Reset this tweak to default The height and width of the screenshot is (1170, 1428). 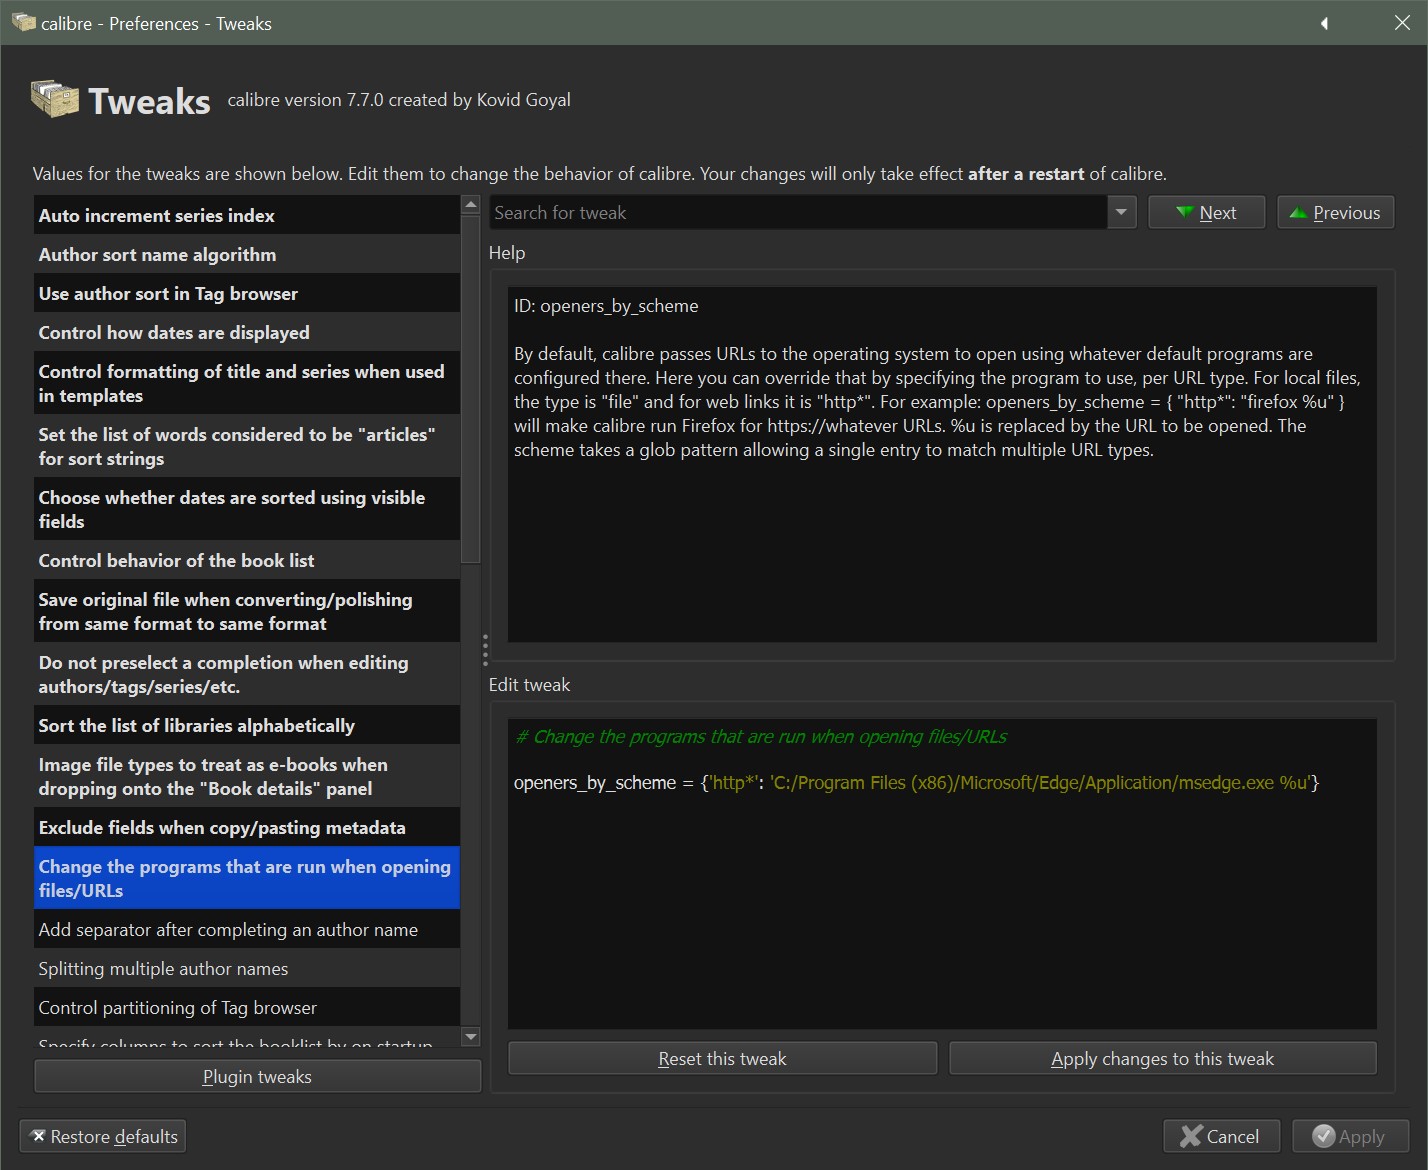(x=722, y=1058)
